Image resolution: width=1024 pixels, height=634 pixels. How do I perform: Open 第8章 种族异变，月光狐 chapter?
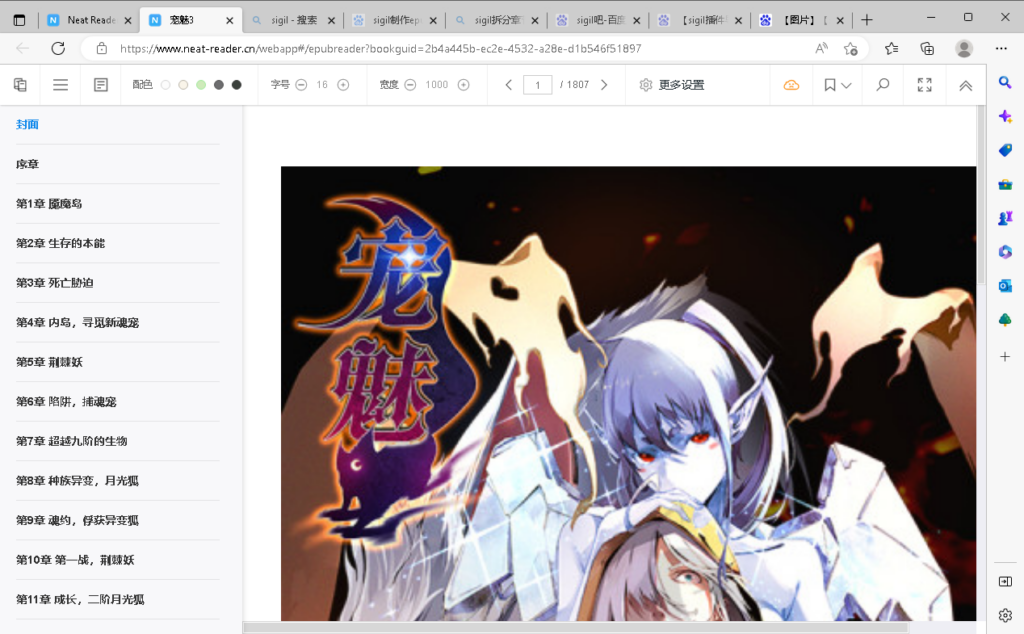pyautogui.click(x=77, y=481)
